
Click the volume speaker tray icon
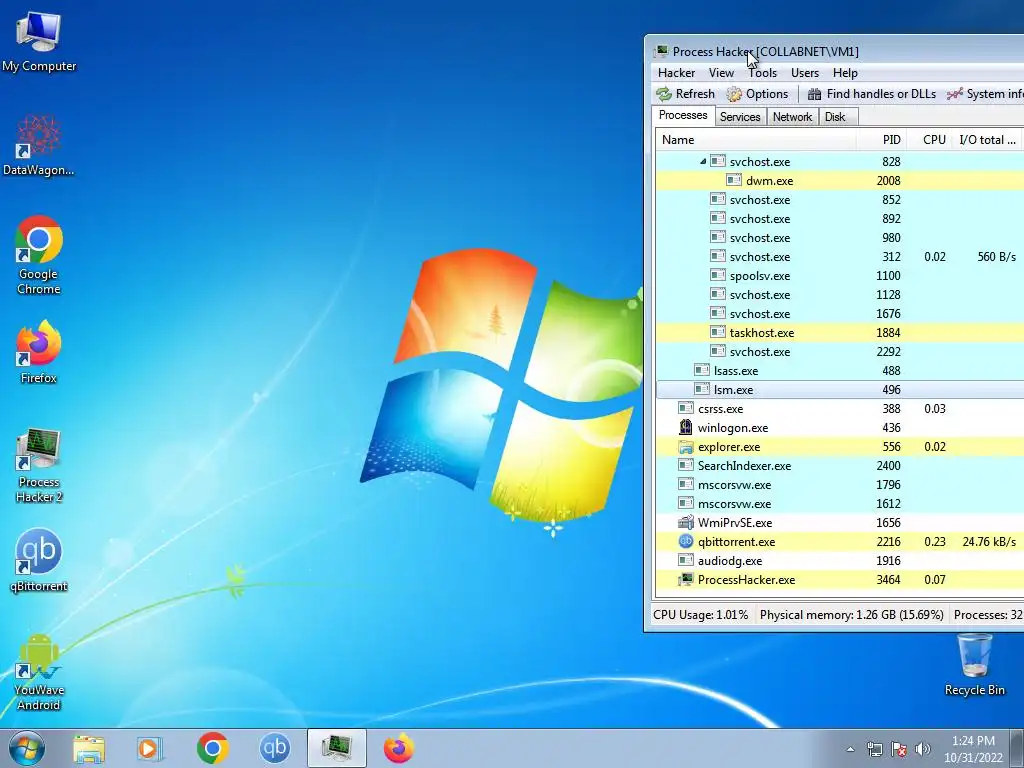tap(923, 749)
